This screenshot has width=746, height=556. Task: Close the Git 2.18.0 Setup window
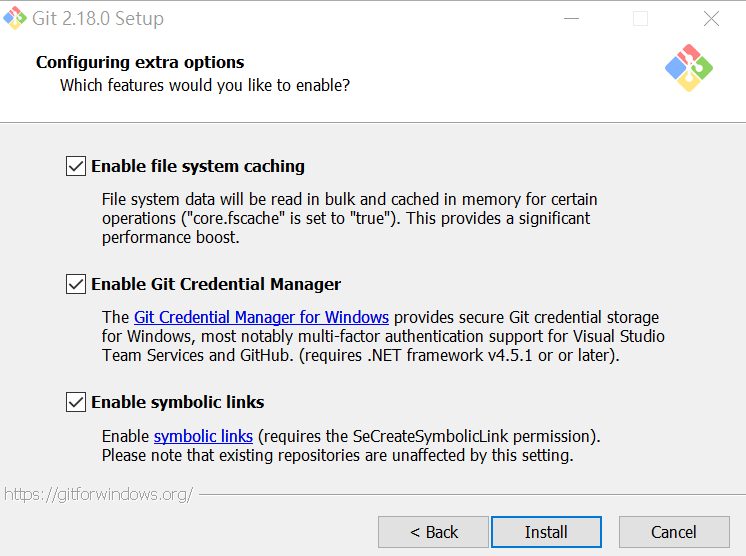711,19
